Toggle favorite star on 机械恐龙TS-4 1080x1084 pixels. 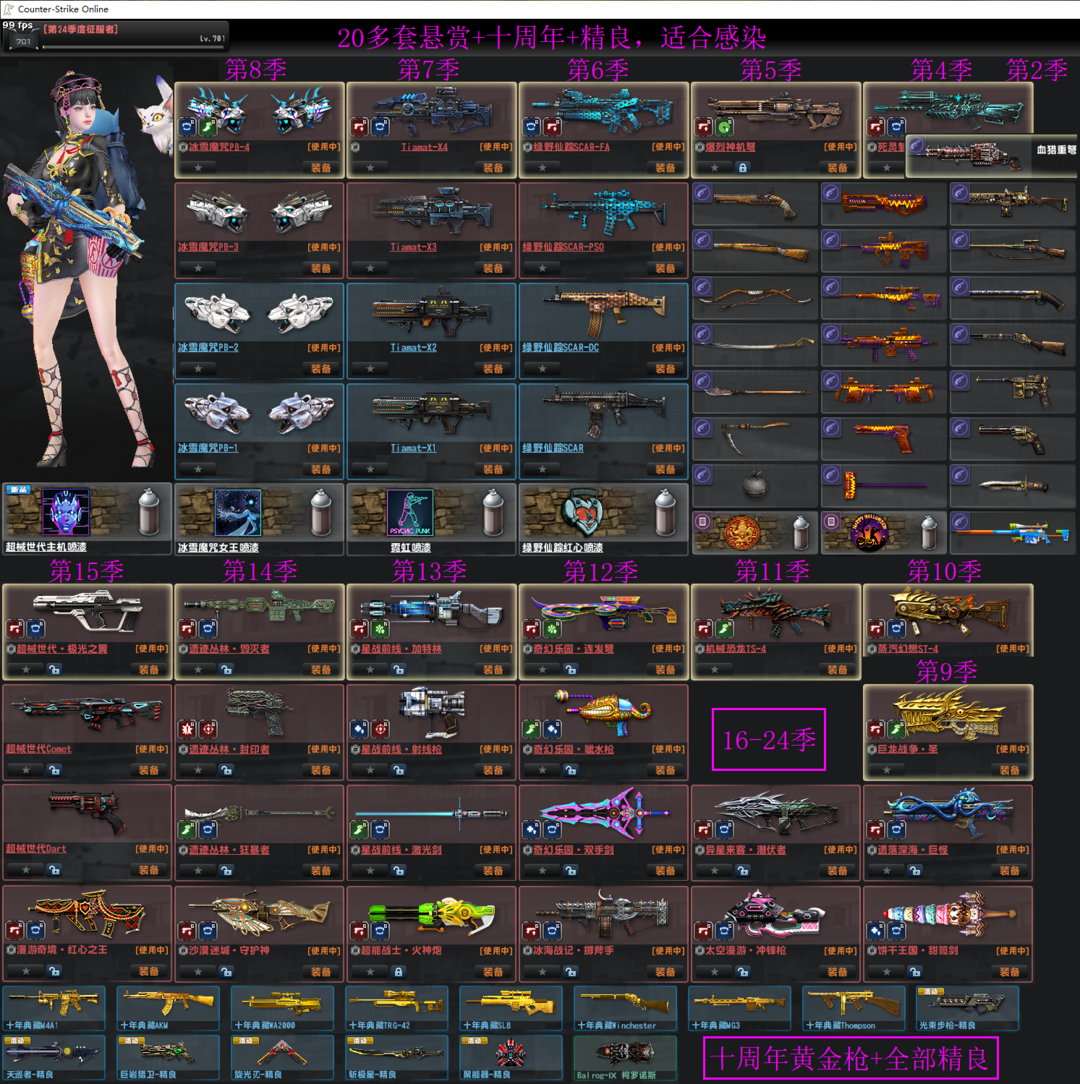(x=714, y=669)
